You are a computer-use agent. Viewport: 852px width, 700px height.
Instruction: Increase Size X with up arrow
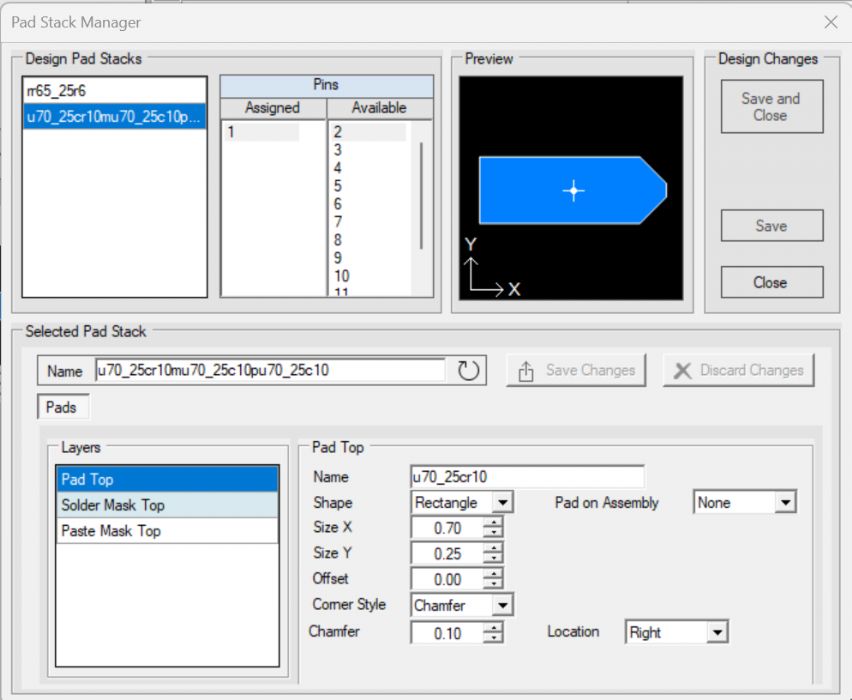tap(492, 522)
